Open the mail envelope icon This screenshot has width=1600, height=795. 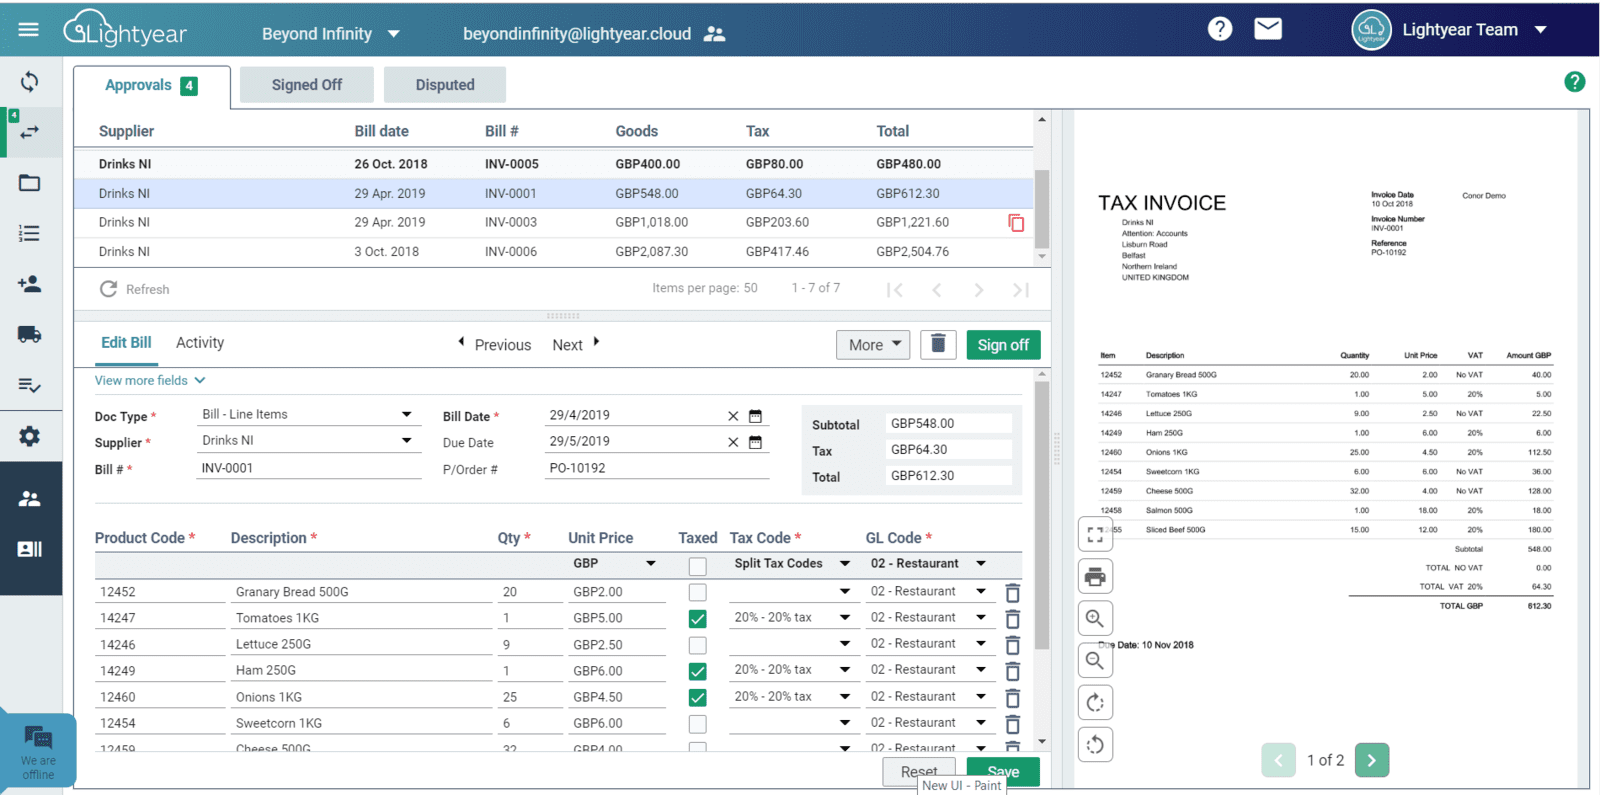(x=1268, y=29)
